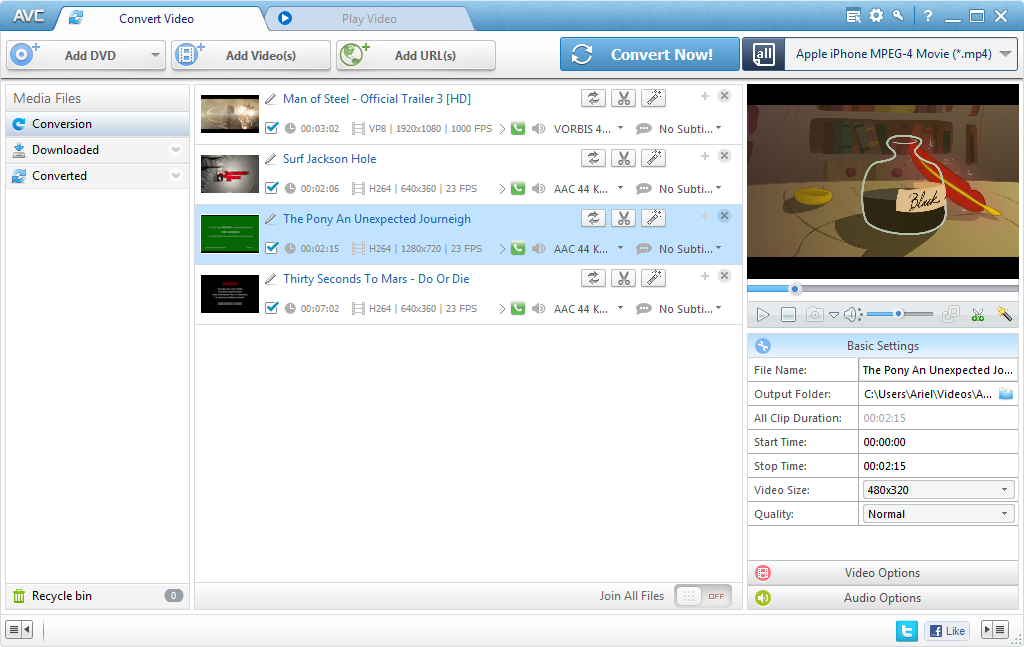Click the Stop Time field 00:02:15
Viewport: 1024px width, 647px height.
click(x=938, y=466)
